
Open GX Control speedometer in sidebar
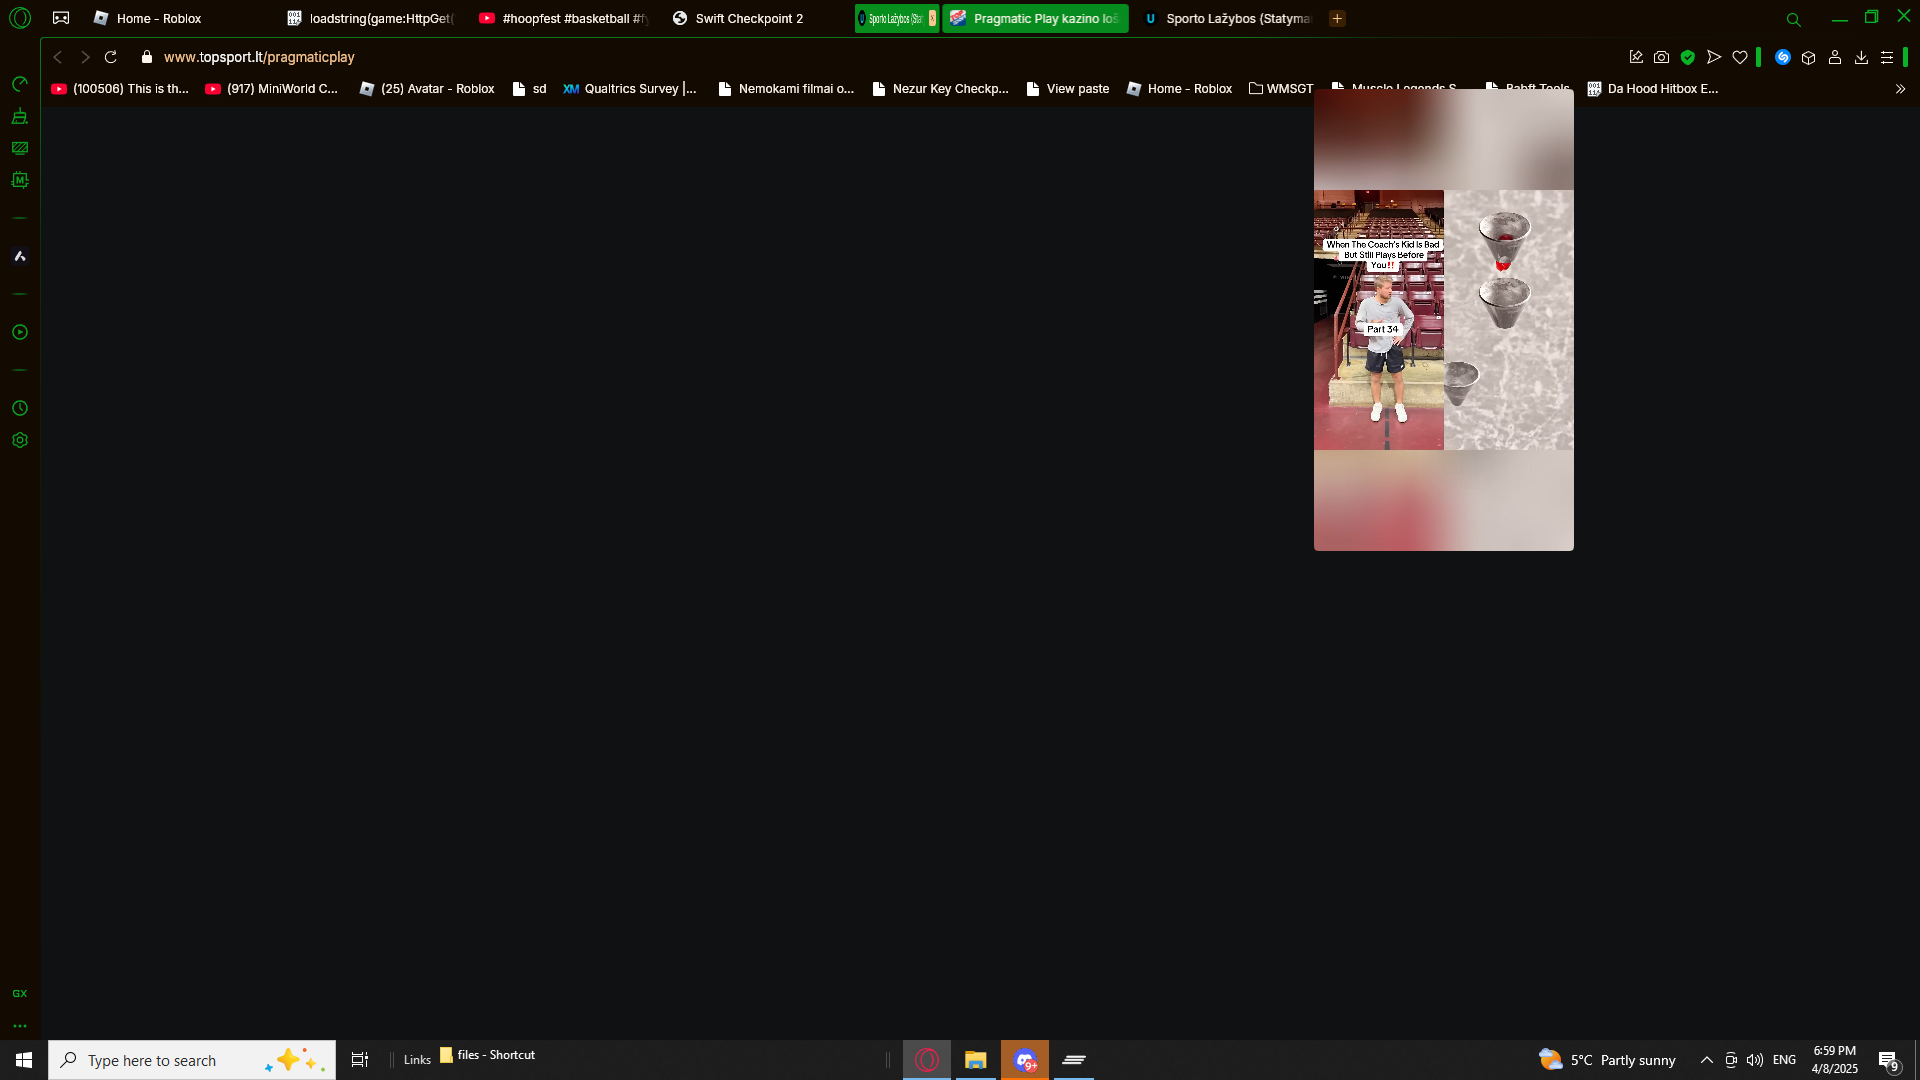tap(19, 84)
